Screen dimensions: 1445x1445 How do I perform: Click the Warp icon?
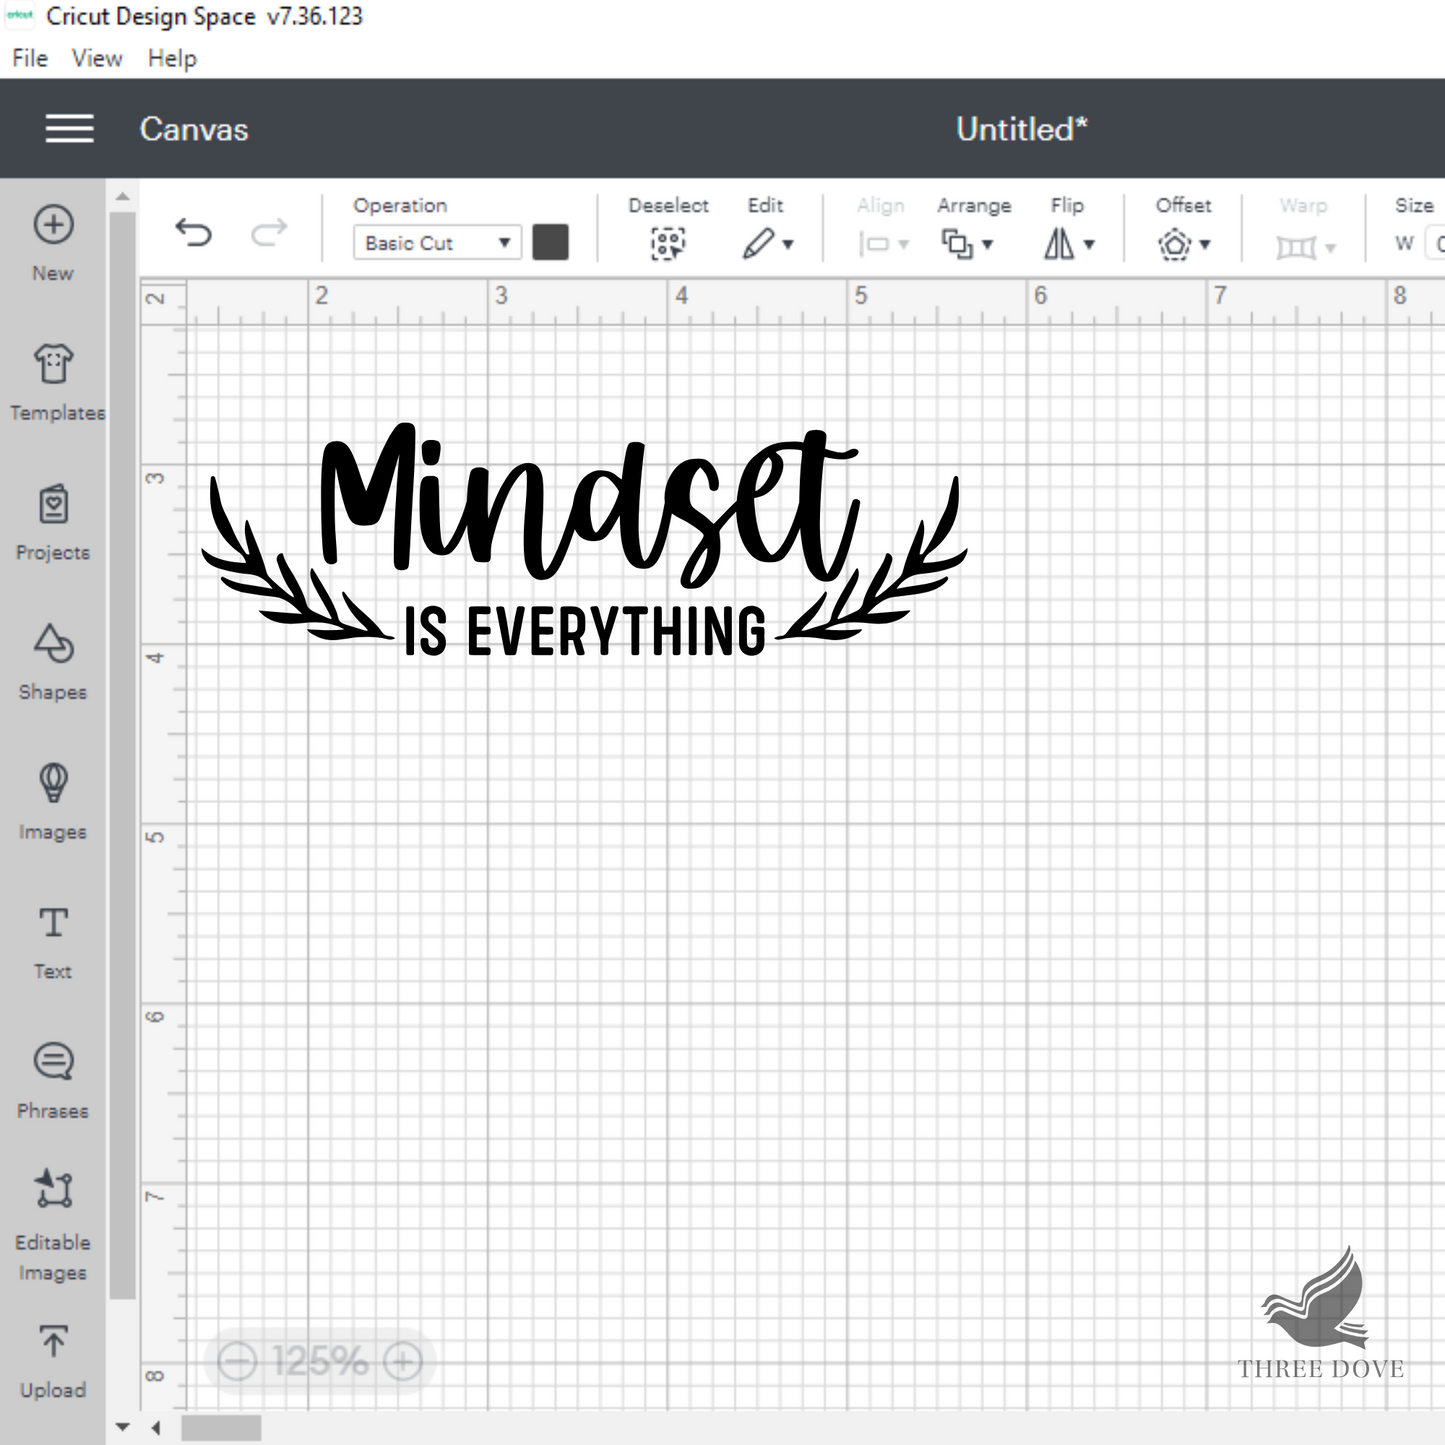tap(1296, 247)
